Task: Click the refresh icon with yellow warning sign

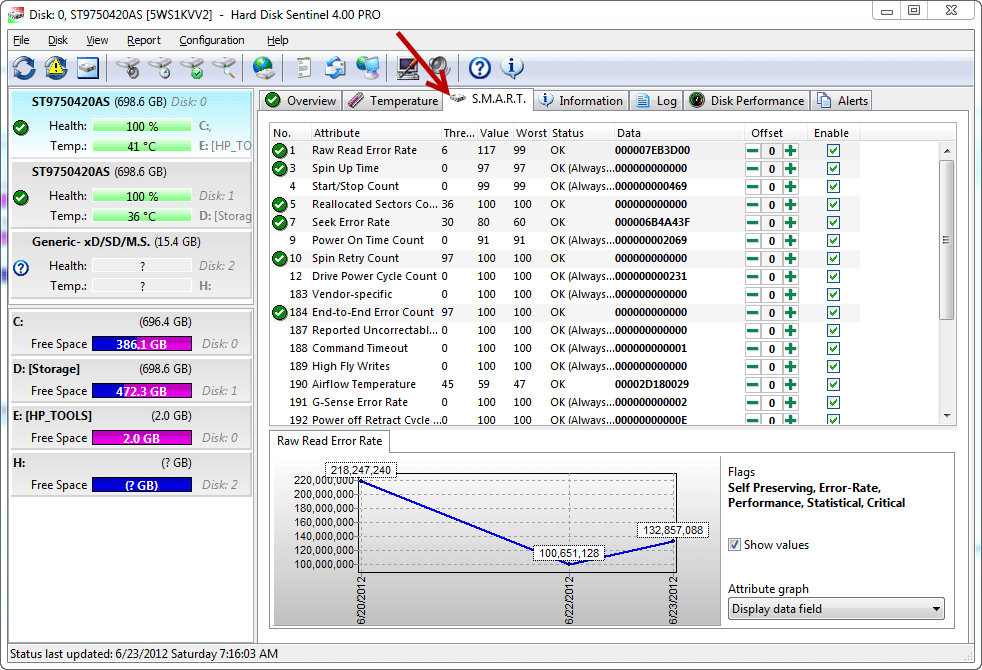Action: (x=56, y=68)
